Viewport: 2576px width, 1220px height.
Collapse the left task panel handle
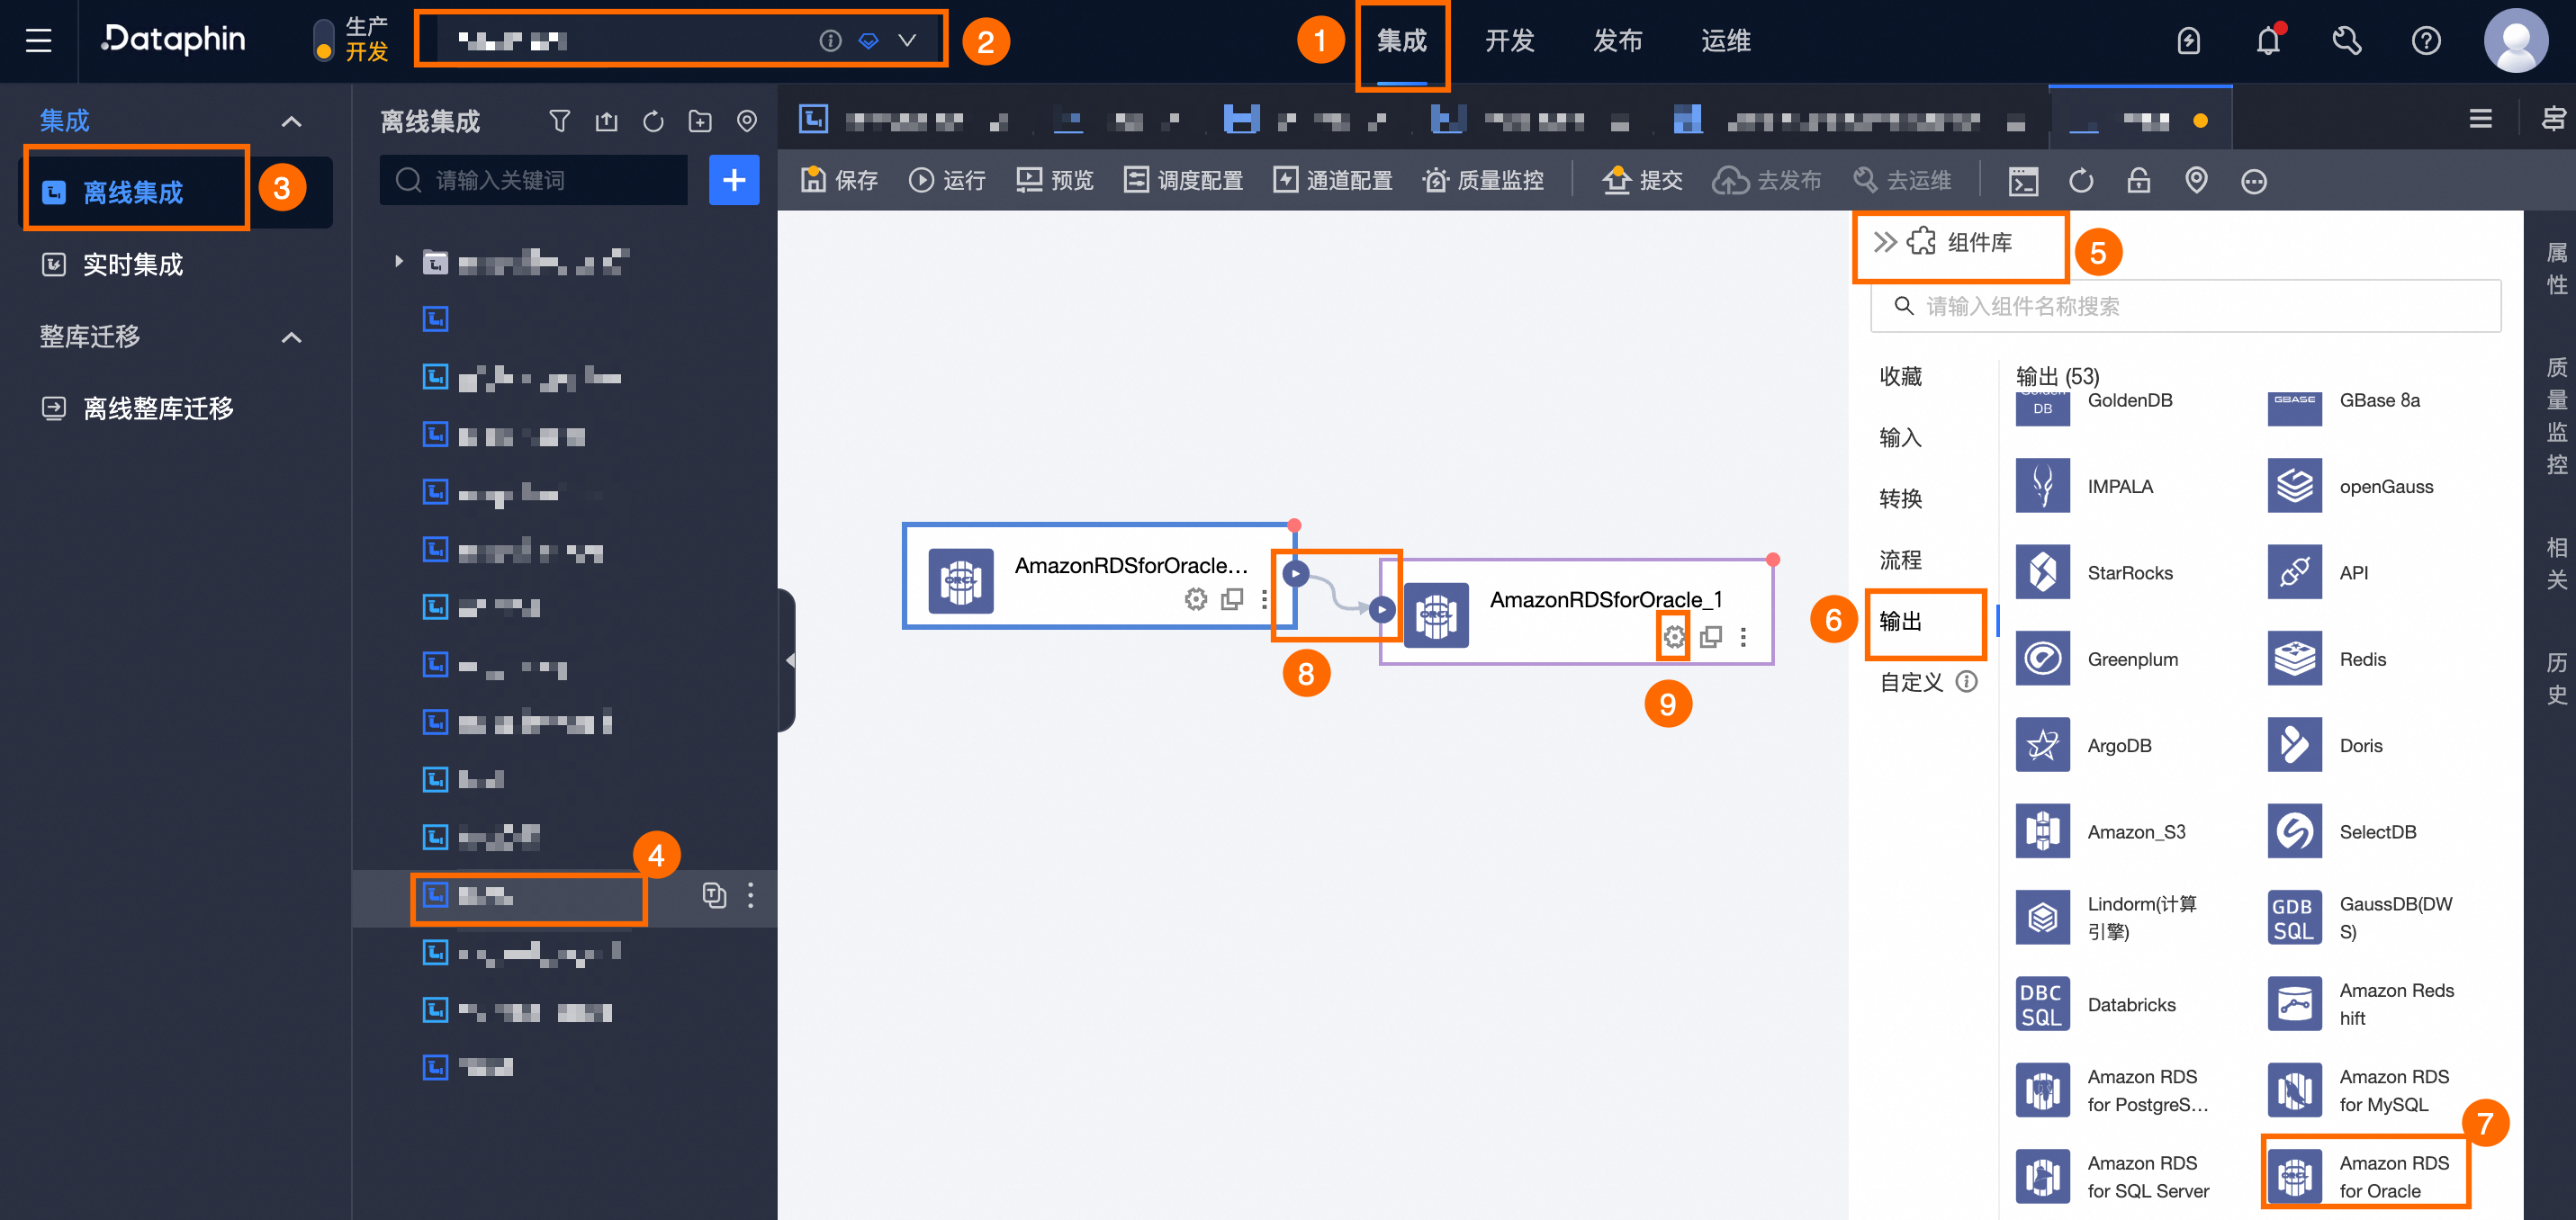788,660
